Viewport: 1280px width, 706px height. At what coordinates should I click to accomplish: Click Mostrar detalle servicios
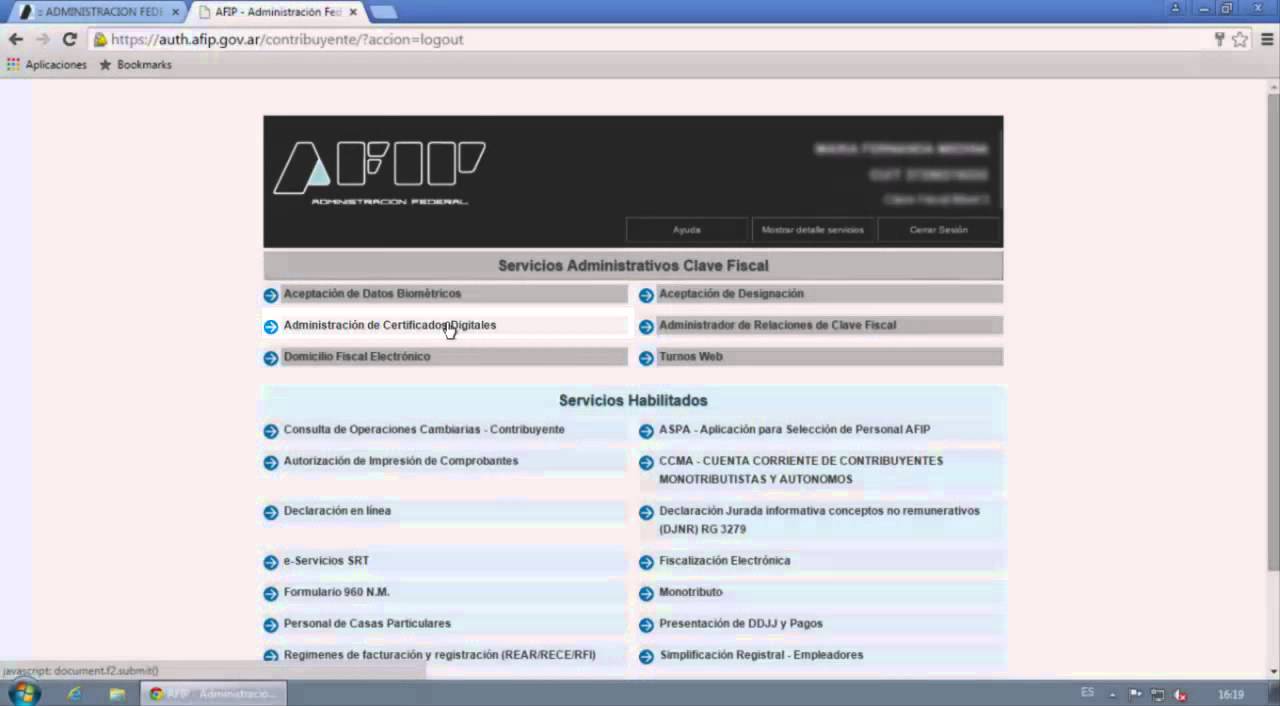coord(812,230)
